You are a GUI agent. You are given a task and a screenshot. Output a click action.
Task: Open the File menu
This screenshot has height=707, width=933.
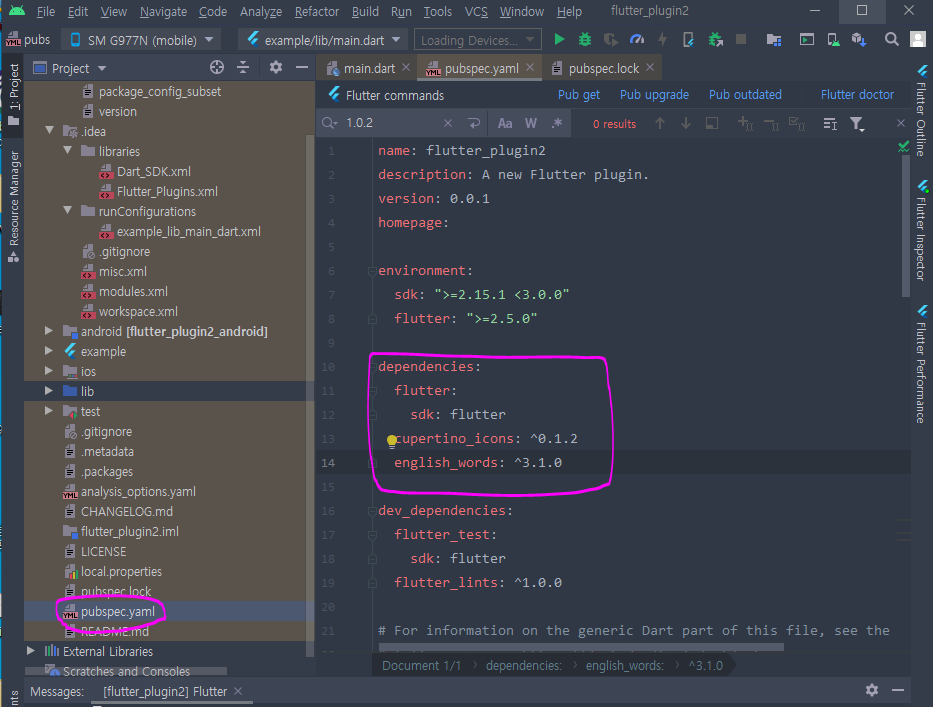click(45, 11)
